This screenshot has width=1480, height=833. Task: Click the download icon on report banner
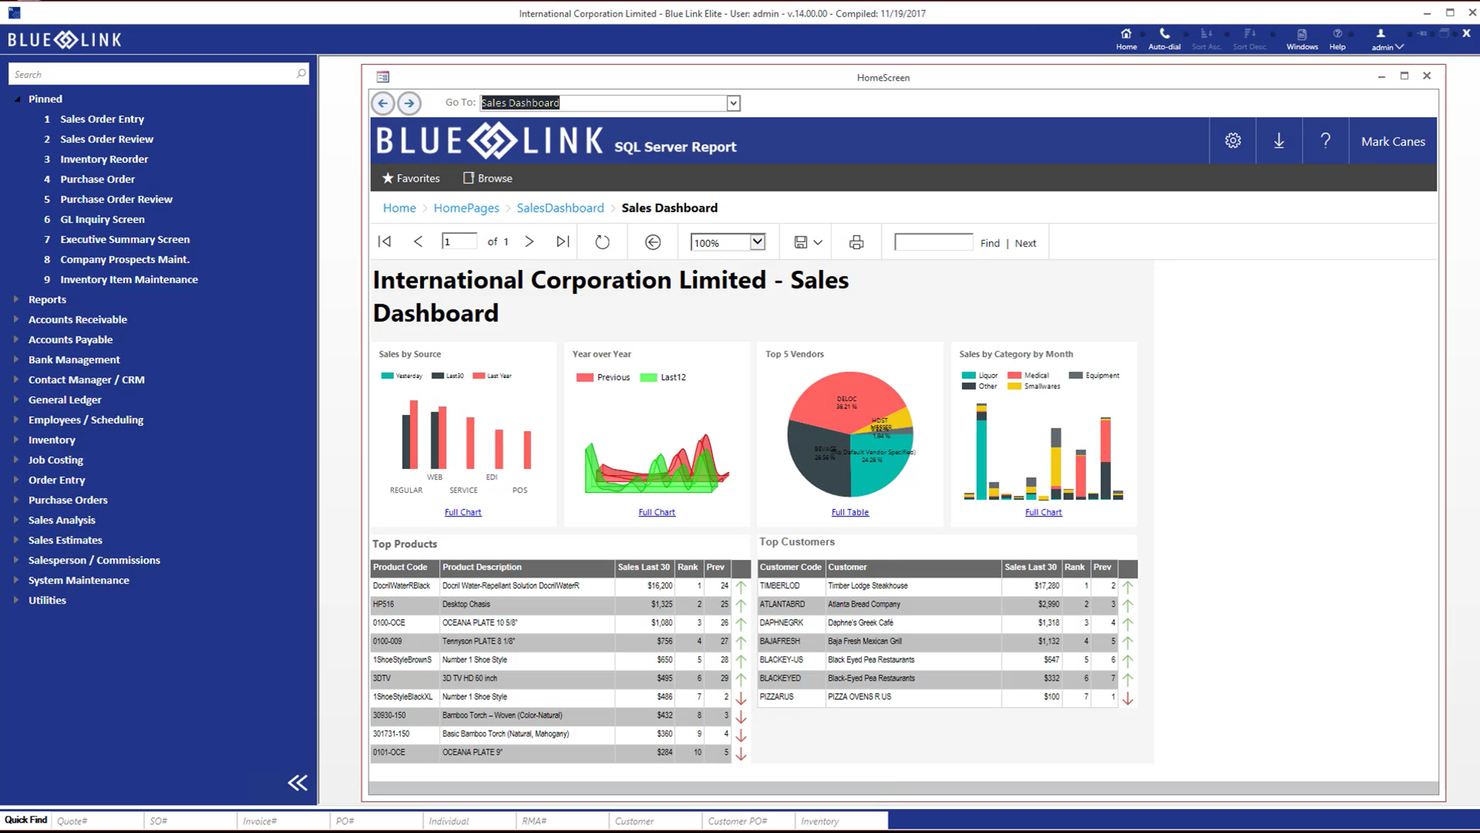pos(1279,140)
